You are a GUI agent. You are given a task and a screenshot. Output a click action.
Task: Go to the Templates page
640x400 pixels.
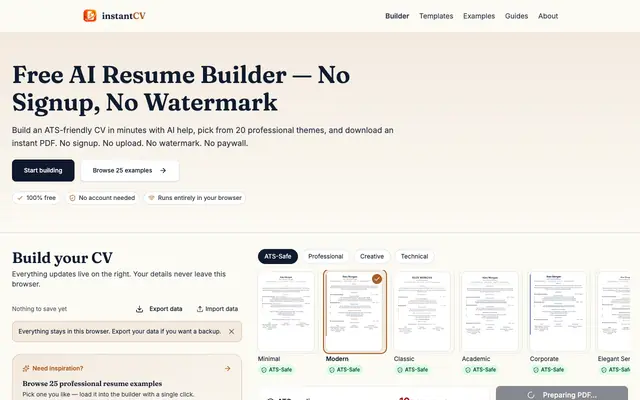coord(436,16)
